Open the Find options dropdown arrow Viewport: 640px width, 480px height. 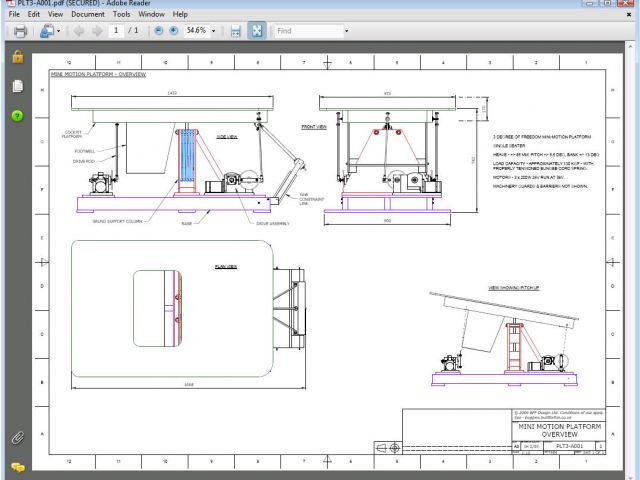346,31
